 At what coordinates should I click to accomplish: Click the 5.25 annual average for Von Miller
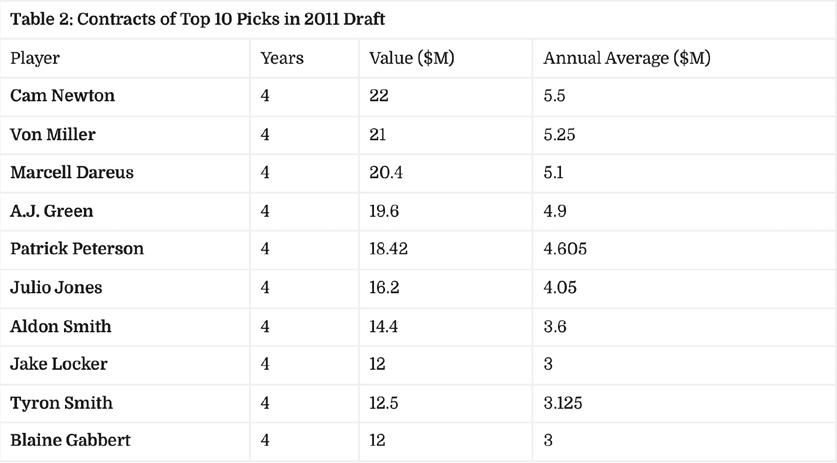(560, 134)
